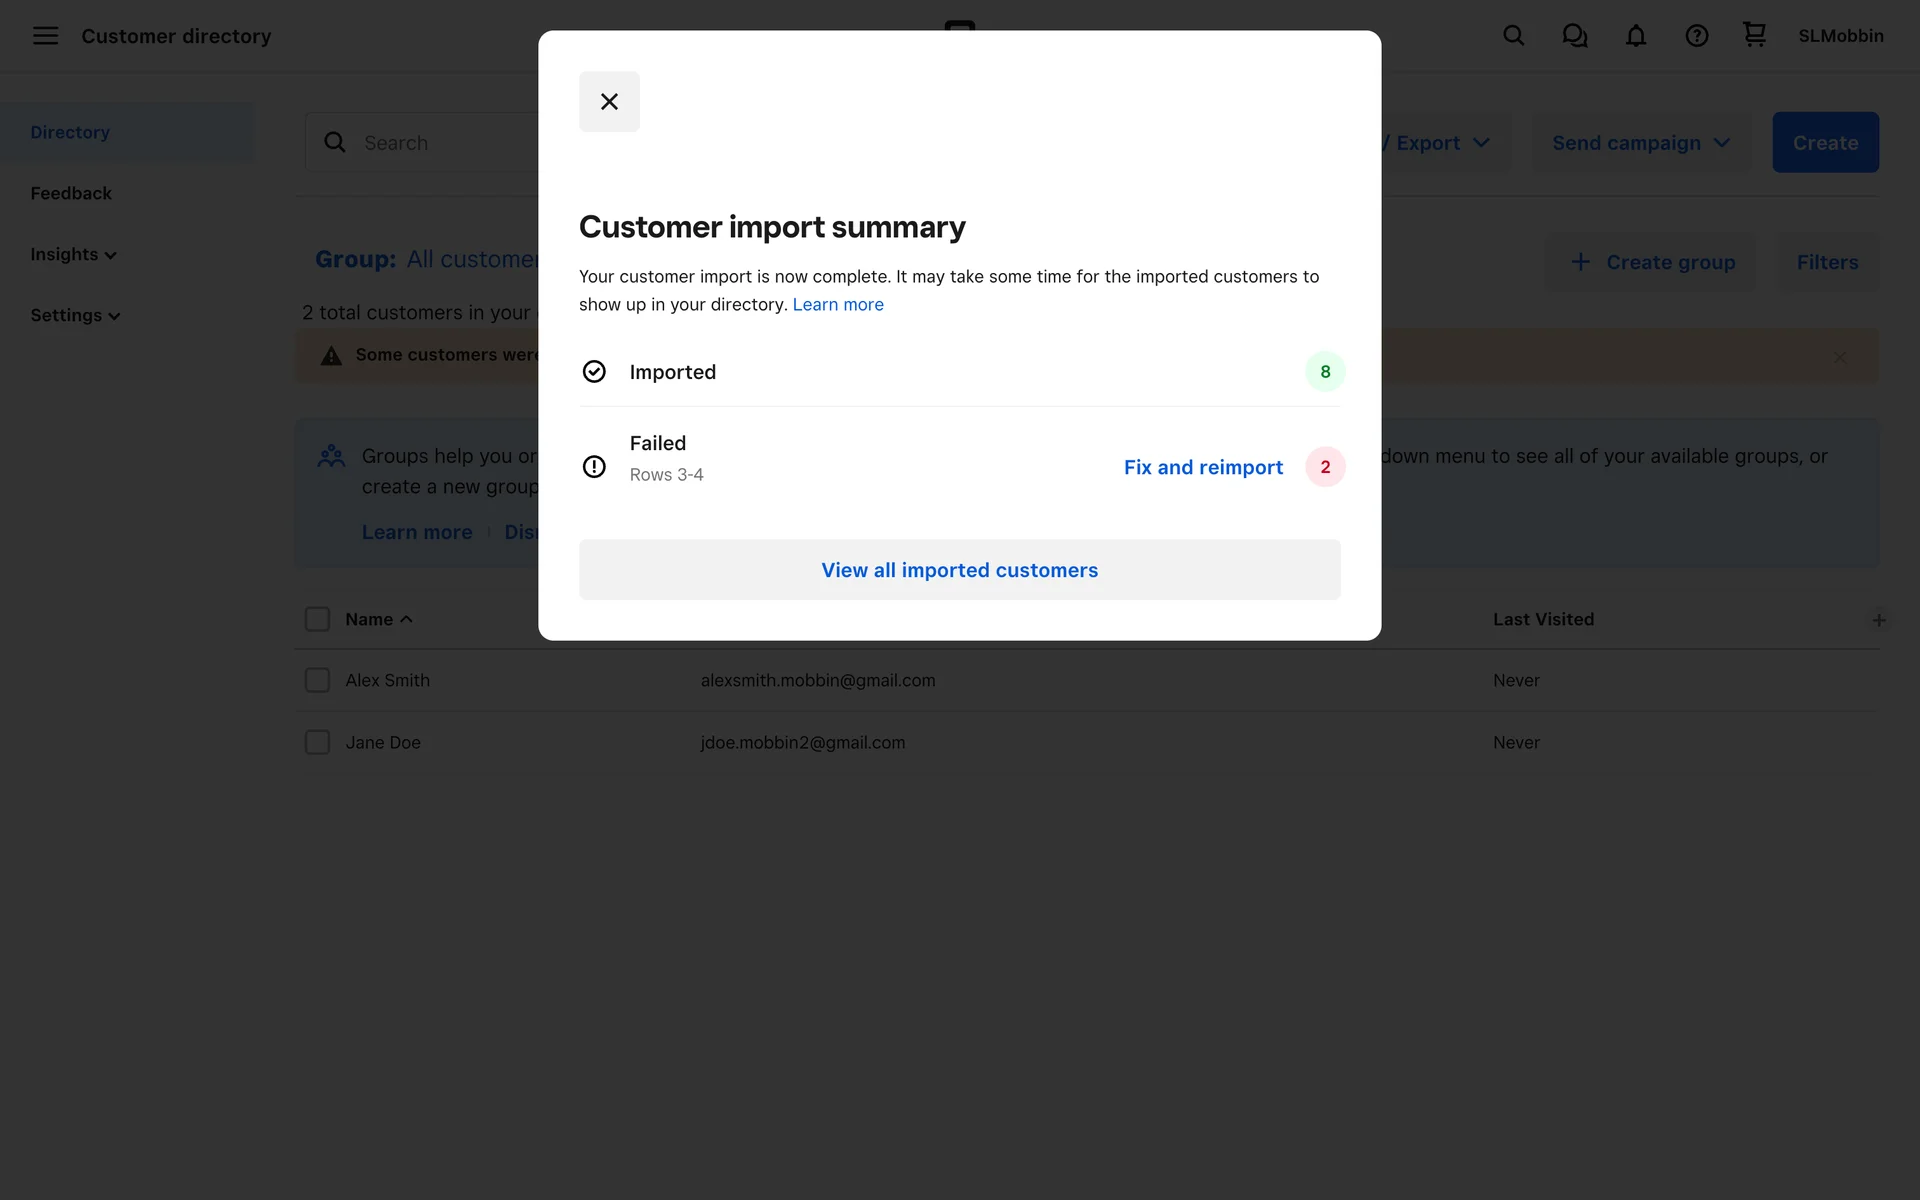Close the import summary dialog
This screenshot has width=1920, height=1200.
point(609,101)
